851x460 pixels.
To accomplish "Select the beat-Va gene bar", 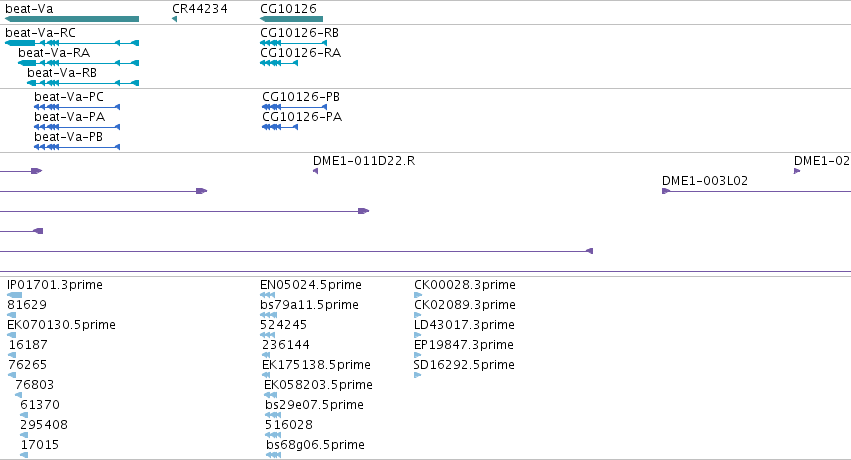I will [x=72, y=19].
